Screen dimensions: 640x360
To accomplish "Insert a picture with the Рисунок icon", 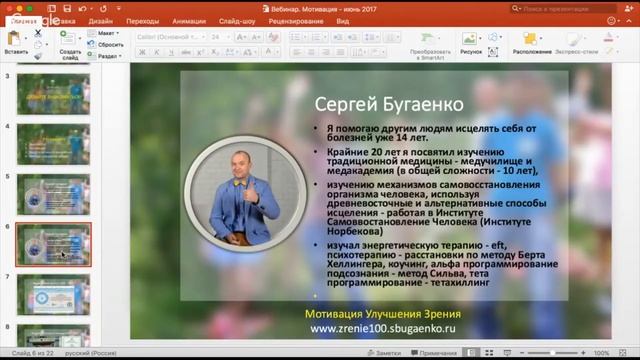I will (469, 39).
